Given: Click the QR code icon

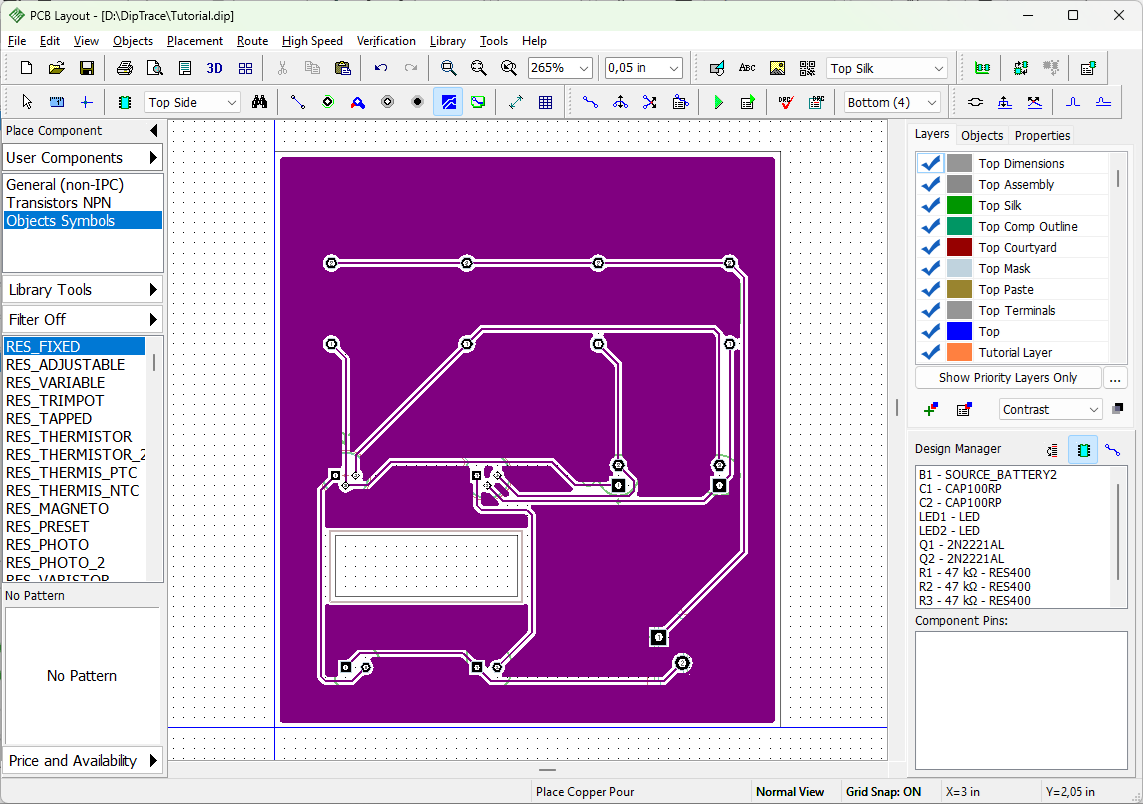Looking at the screenshot, I should tap(807, 68).
